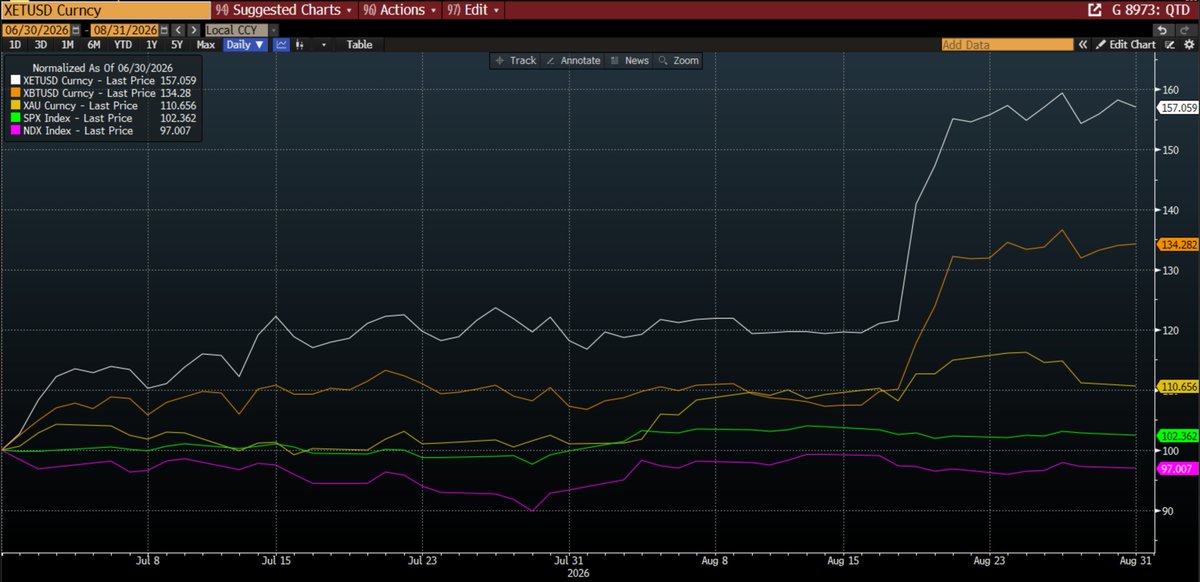
Task: Switch to Table view
Action: click(359, 45)
